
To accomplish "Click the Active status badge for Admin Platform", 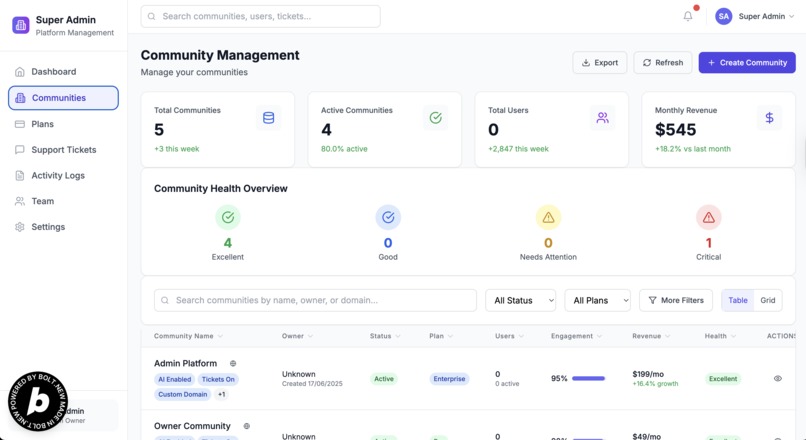I will coord(383,379).
